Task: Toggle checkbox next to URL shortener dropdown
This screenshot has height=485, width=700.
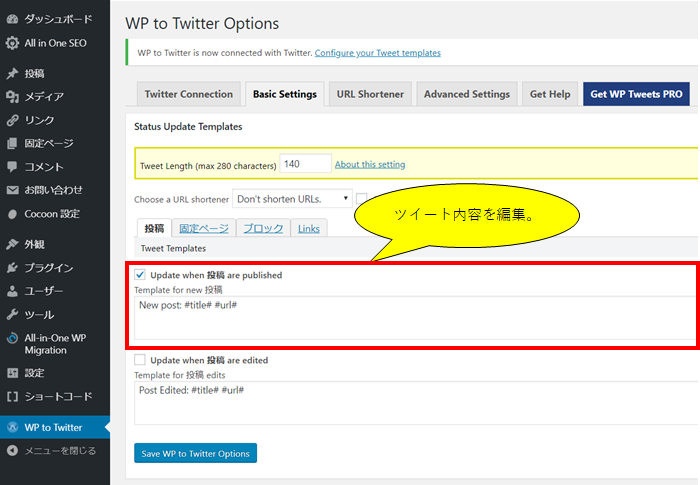Action: pos(361,198)
